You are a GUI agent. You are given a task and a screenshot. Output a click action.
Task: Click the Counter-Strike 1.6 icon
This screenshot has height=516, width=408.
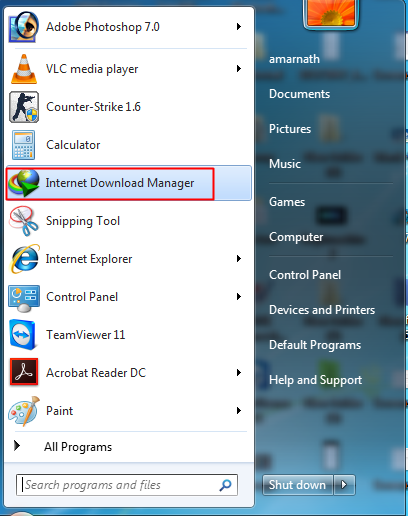coord(24,107)
